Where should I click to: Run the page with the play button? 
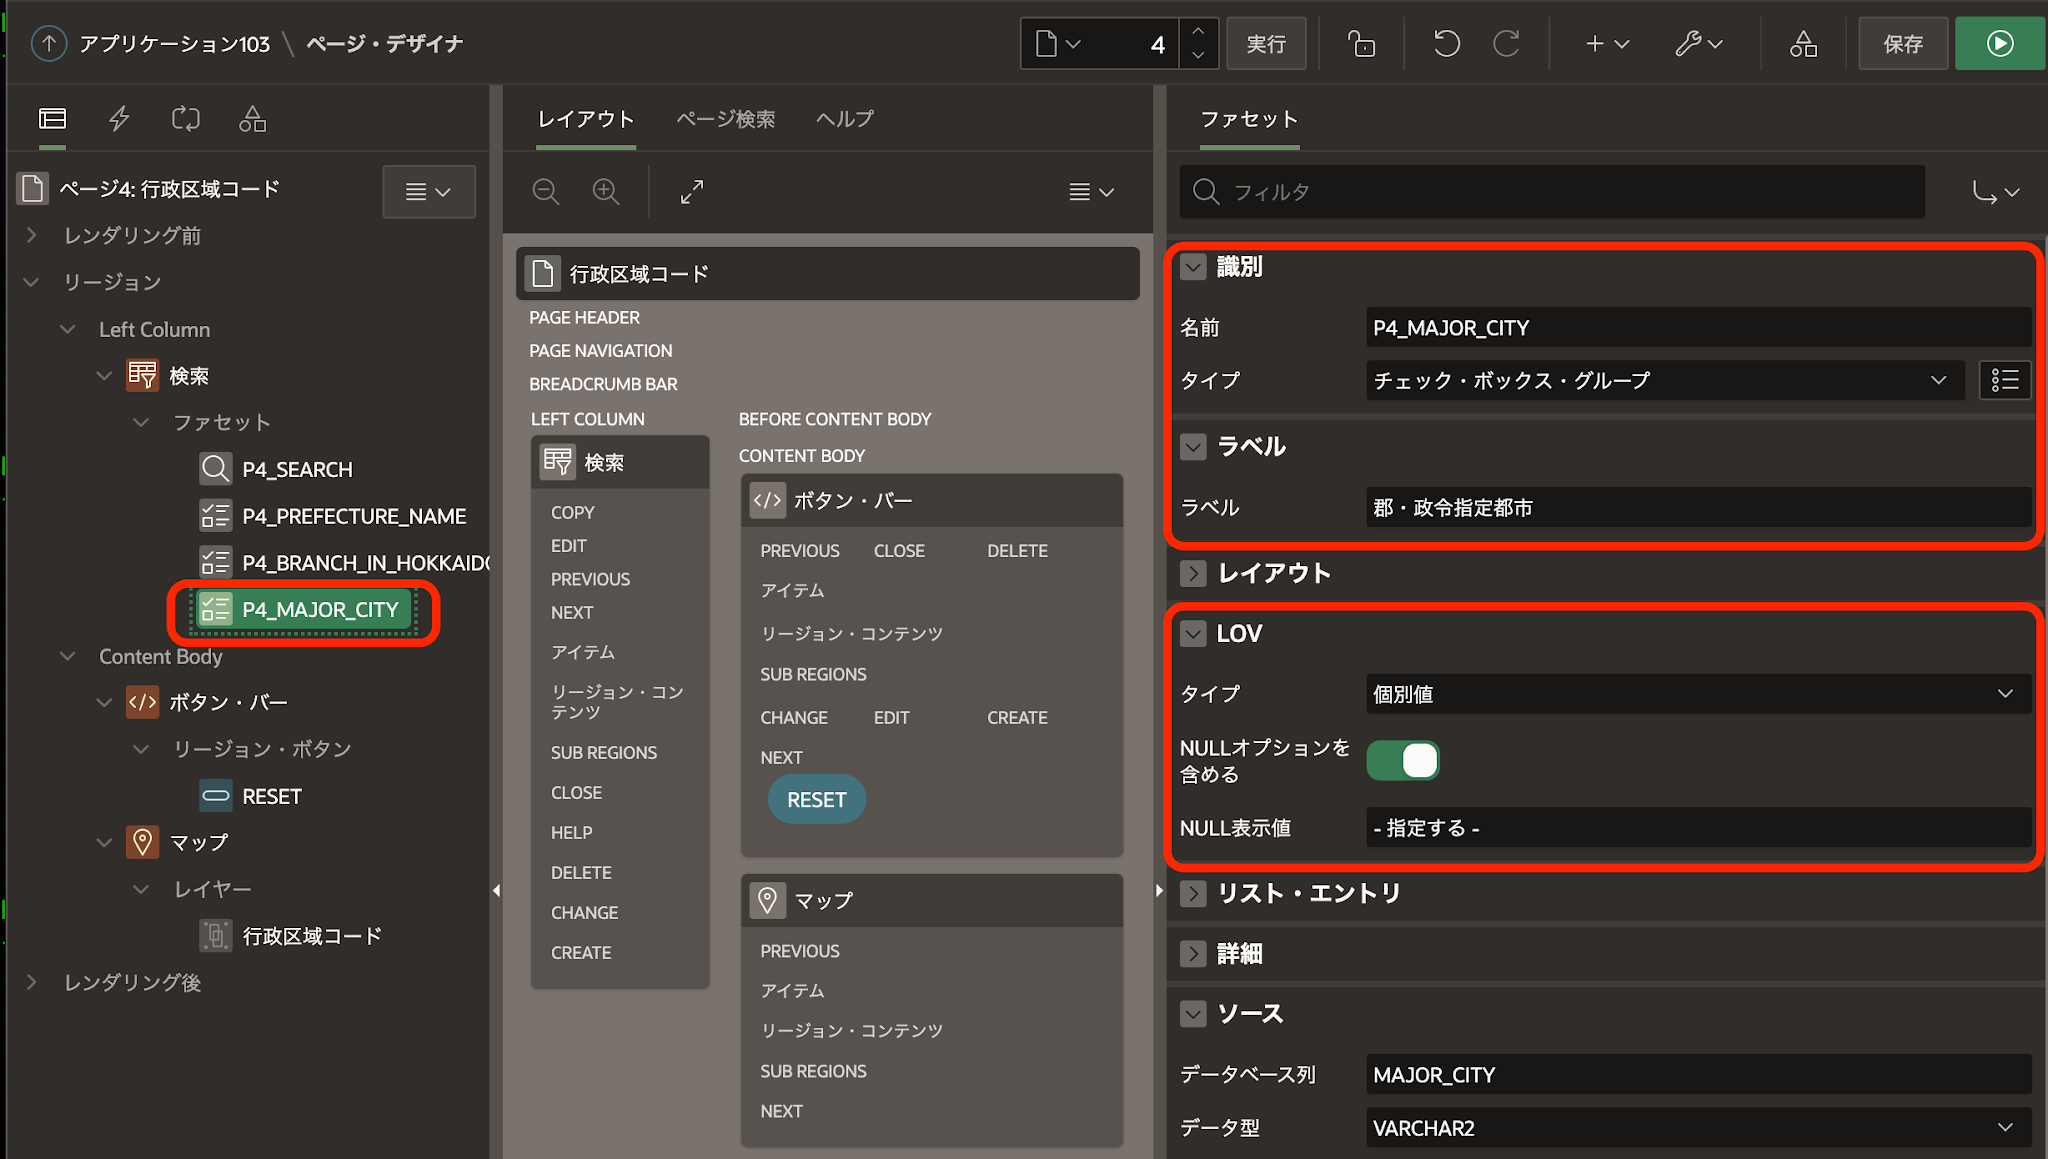(x=2000, y=44)
